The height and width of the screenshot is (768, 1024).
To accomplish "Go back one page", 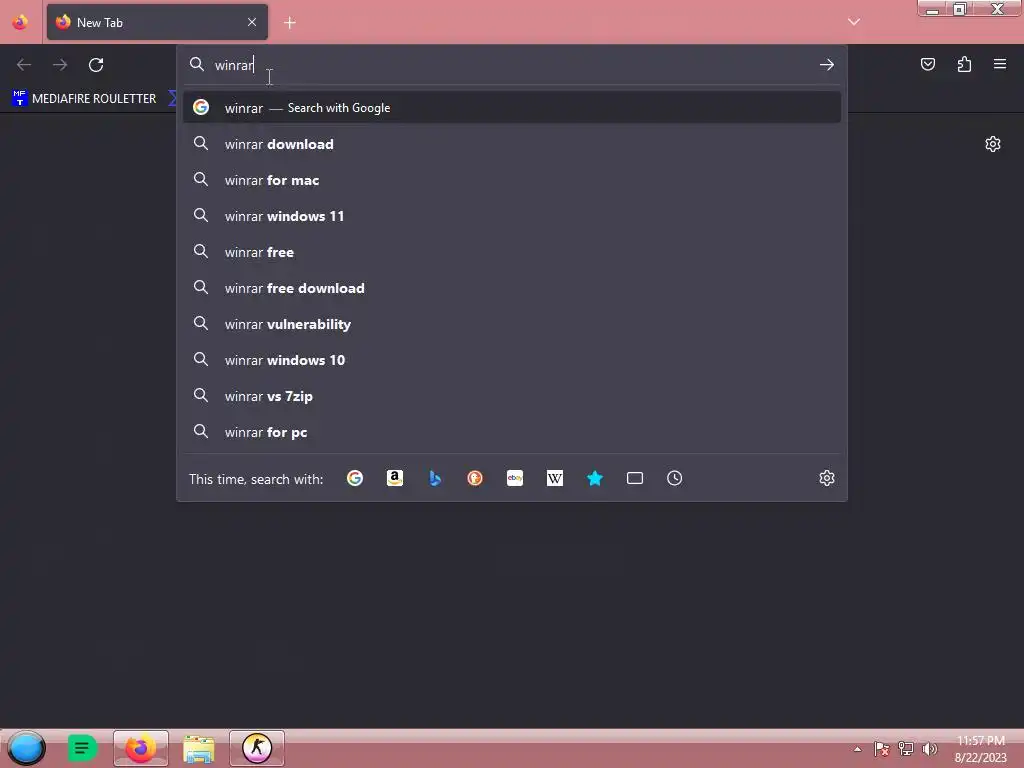I will coord(24,65).
